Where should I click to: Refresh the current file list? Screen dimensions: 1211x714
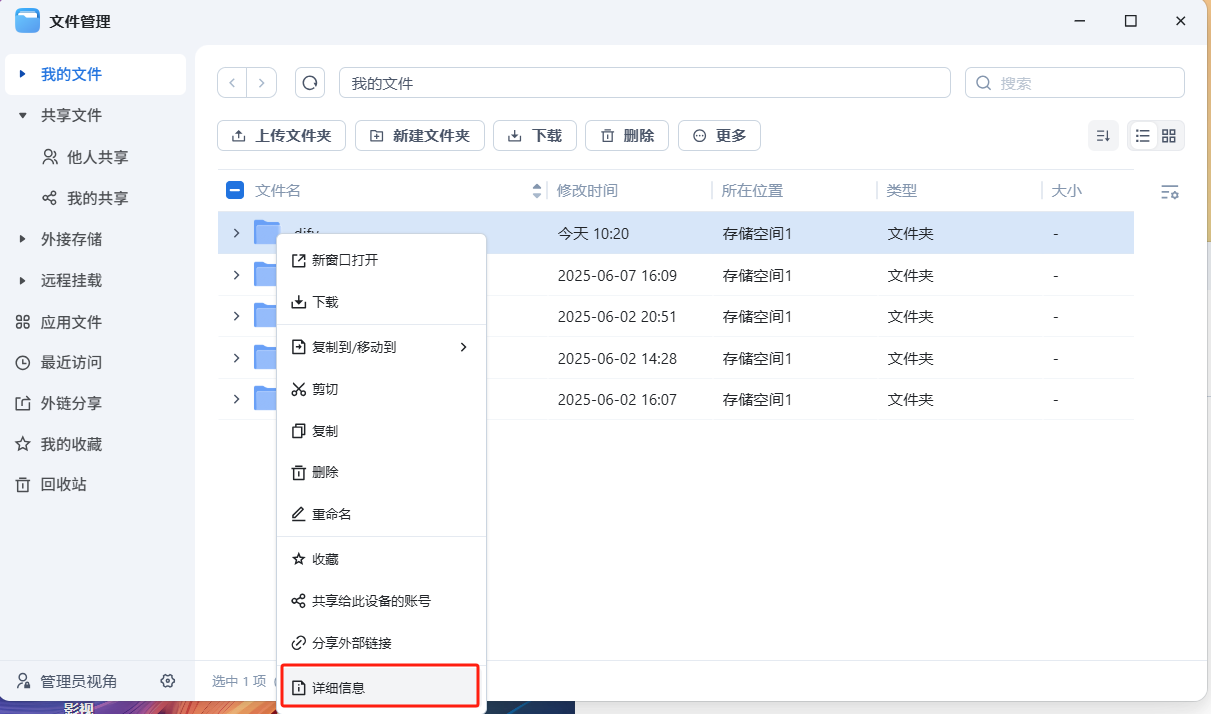click(310, 82)
